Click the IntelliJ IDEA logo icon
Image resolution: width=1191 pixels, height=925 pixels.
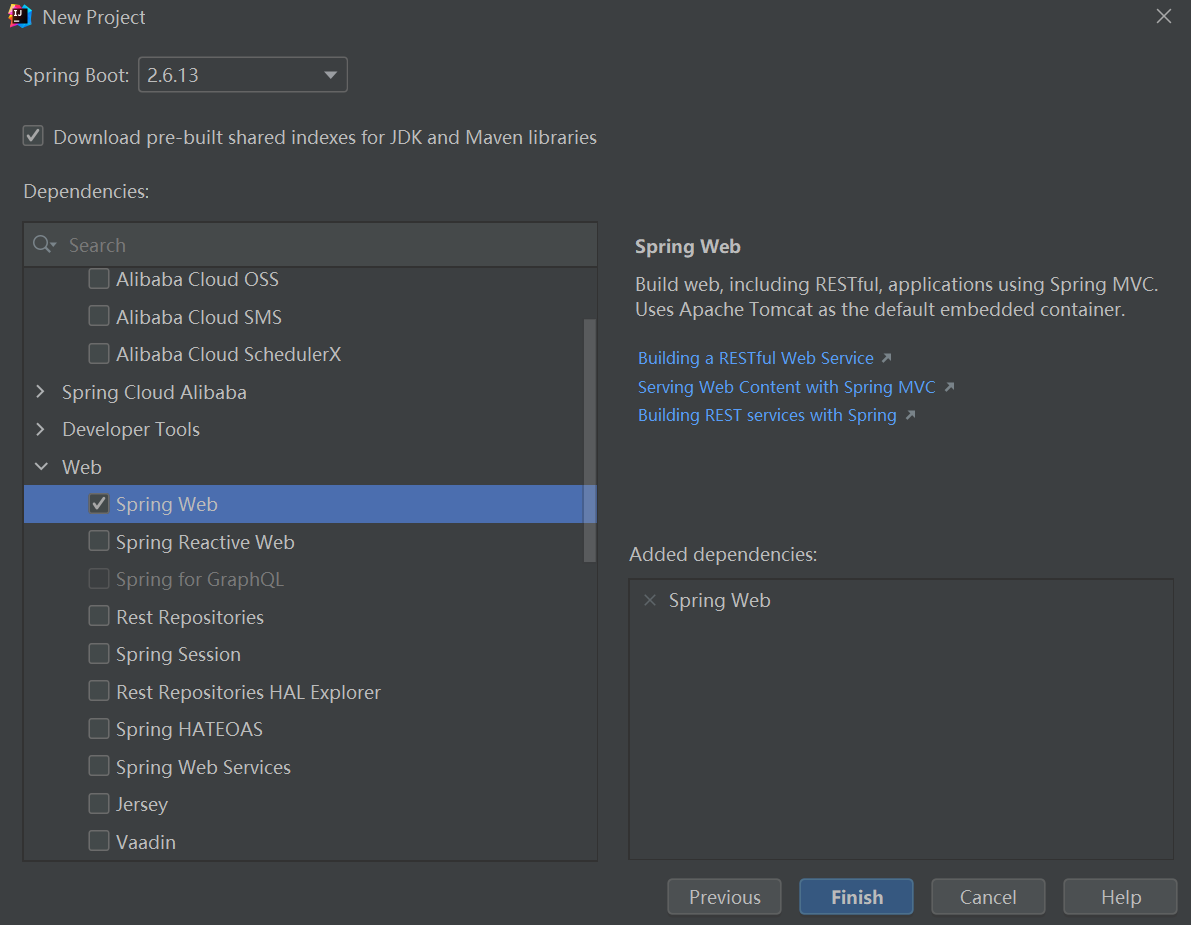20,16
